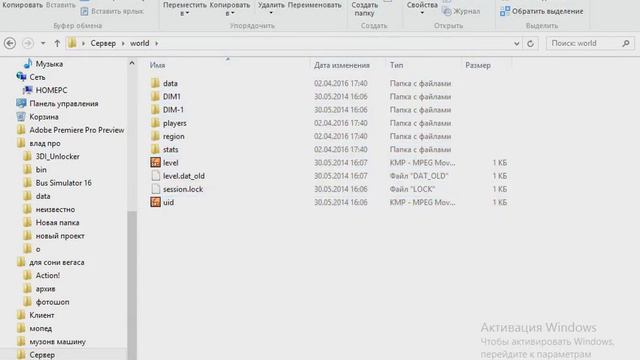The image size is (640, 360).
Task: Expand chevron after 'world' breadcrumb
Action: [156, 43]
